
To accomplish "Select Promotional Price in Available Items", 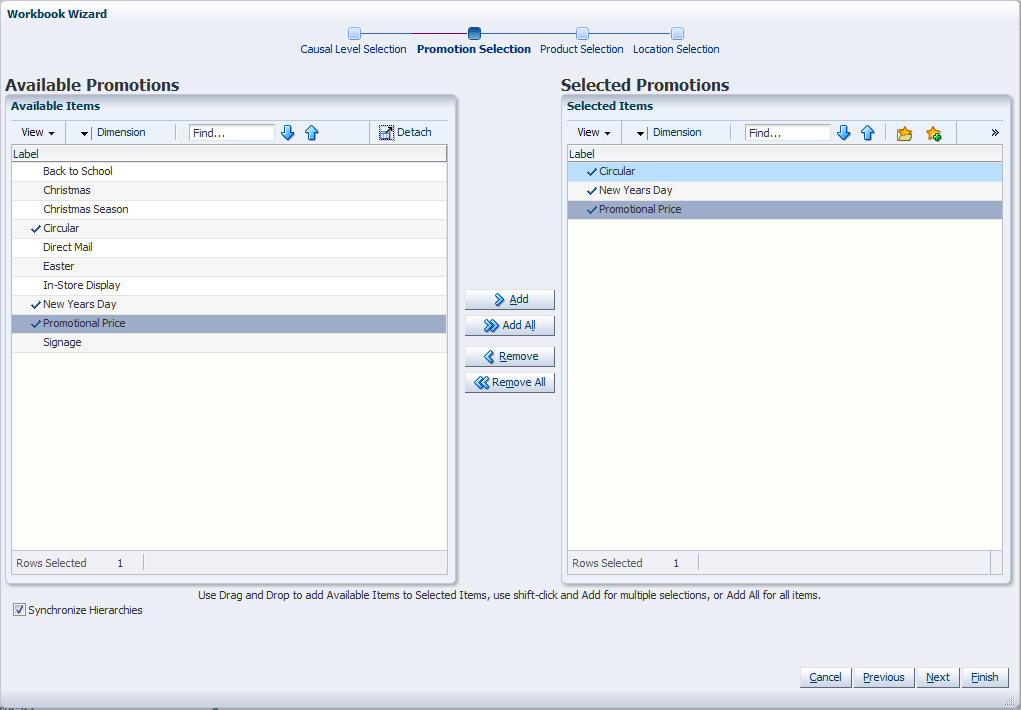I will coord(229,323).
